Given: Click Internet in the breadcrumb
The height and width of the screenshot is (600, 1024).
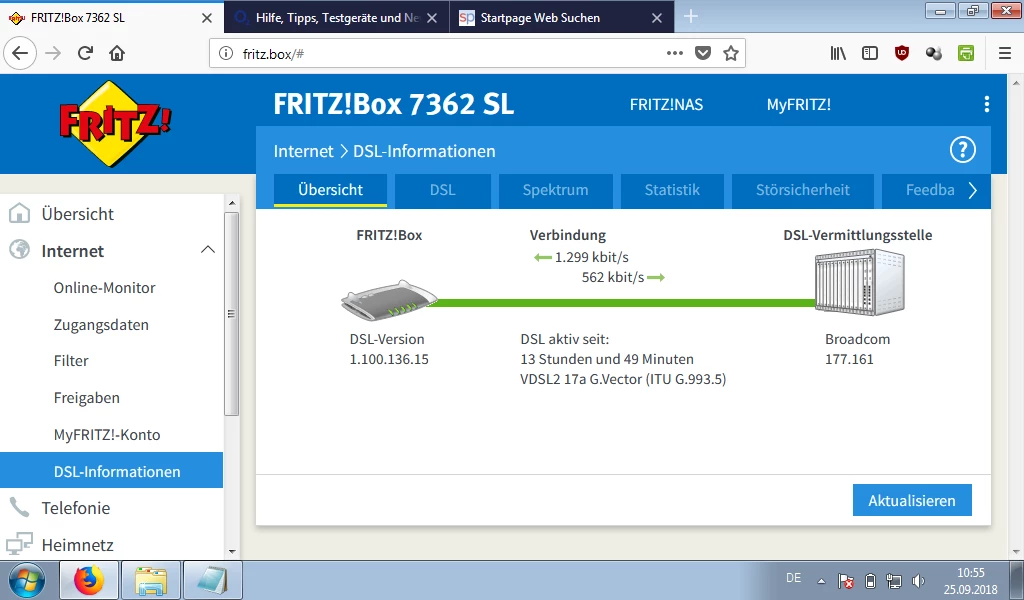Looking at the screenshot, I should pyautogui.click(x=303, y=151).
